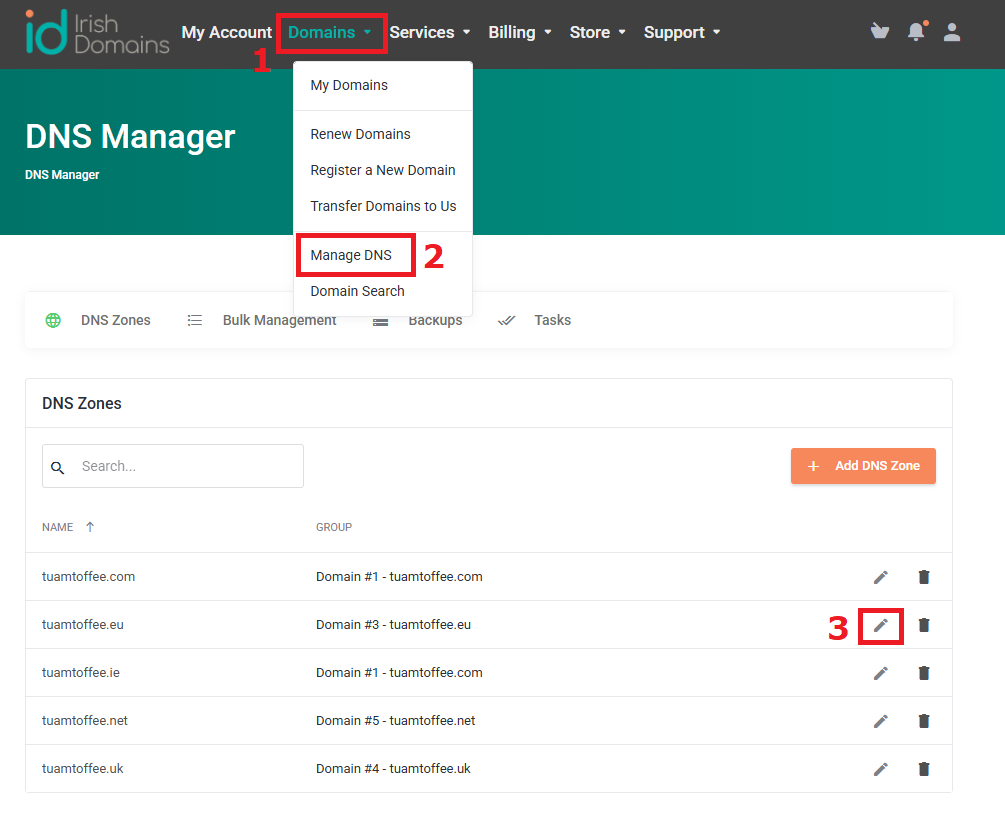The width and height of the screenshot is (1005, 818).
Task: Open the shopping basket icon
Action: 880,31
